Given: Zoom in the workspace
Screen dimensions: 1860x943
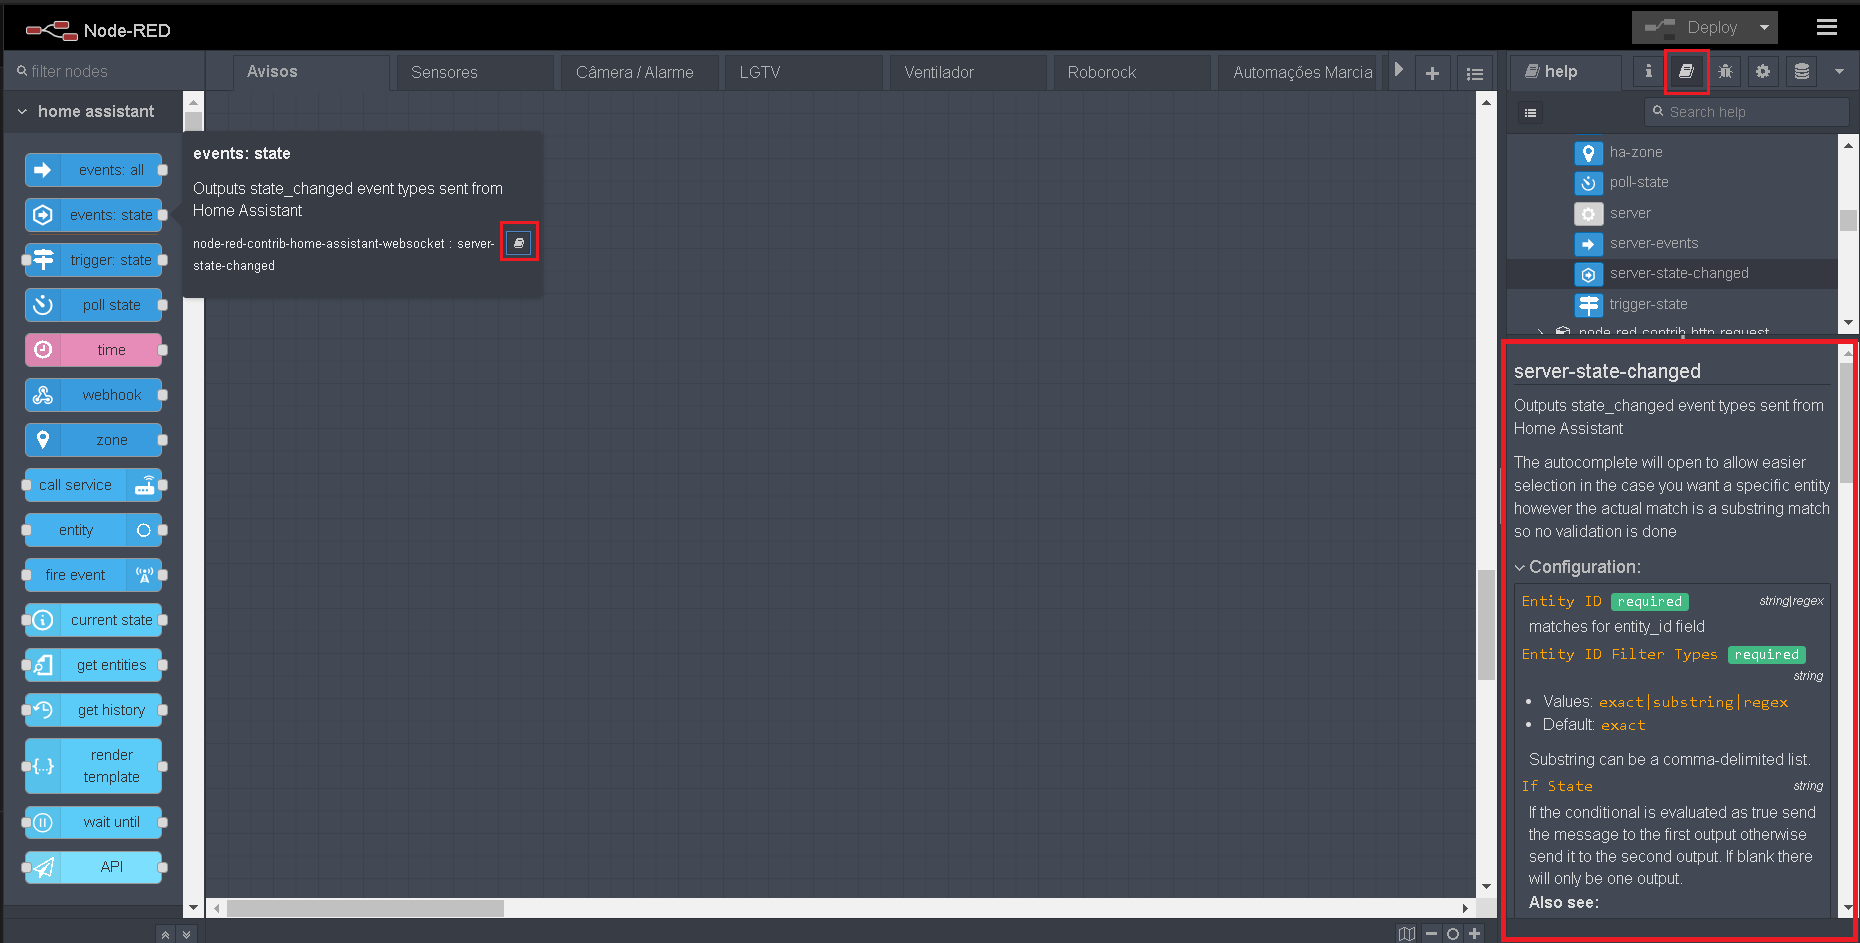Looking at the screenshot, I should [x=1474, y=933].
